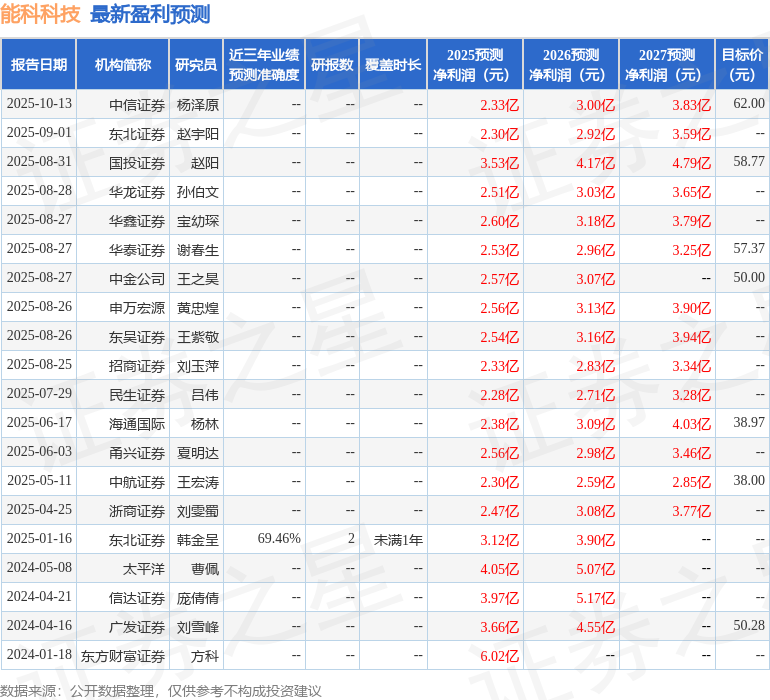Select the 69.46% accuracy value
770x700 pixels.
[279, 540]
